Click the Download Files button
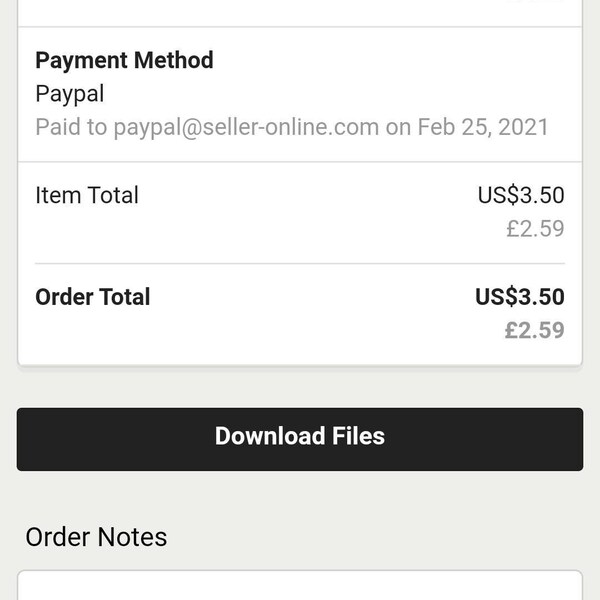 (300, 439)
